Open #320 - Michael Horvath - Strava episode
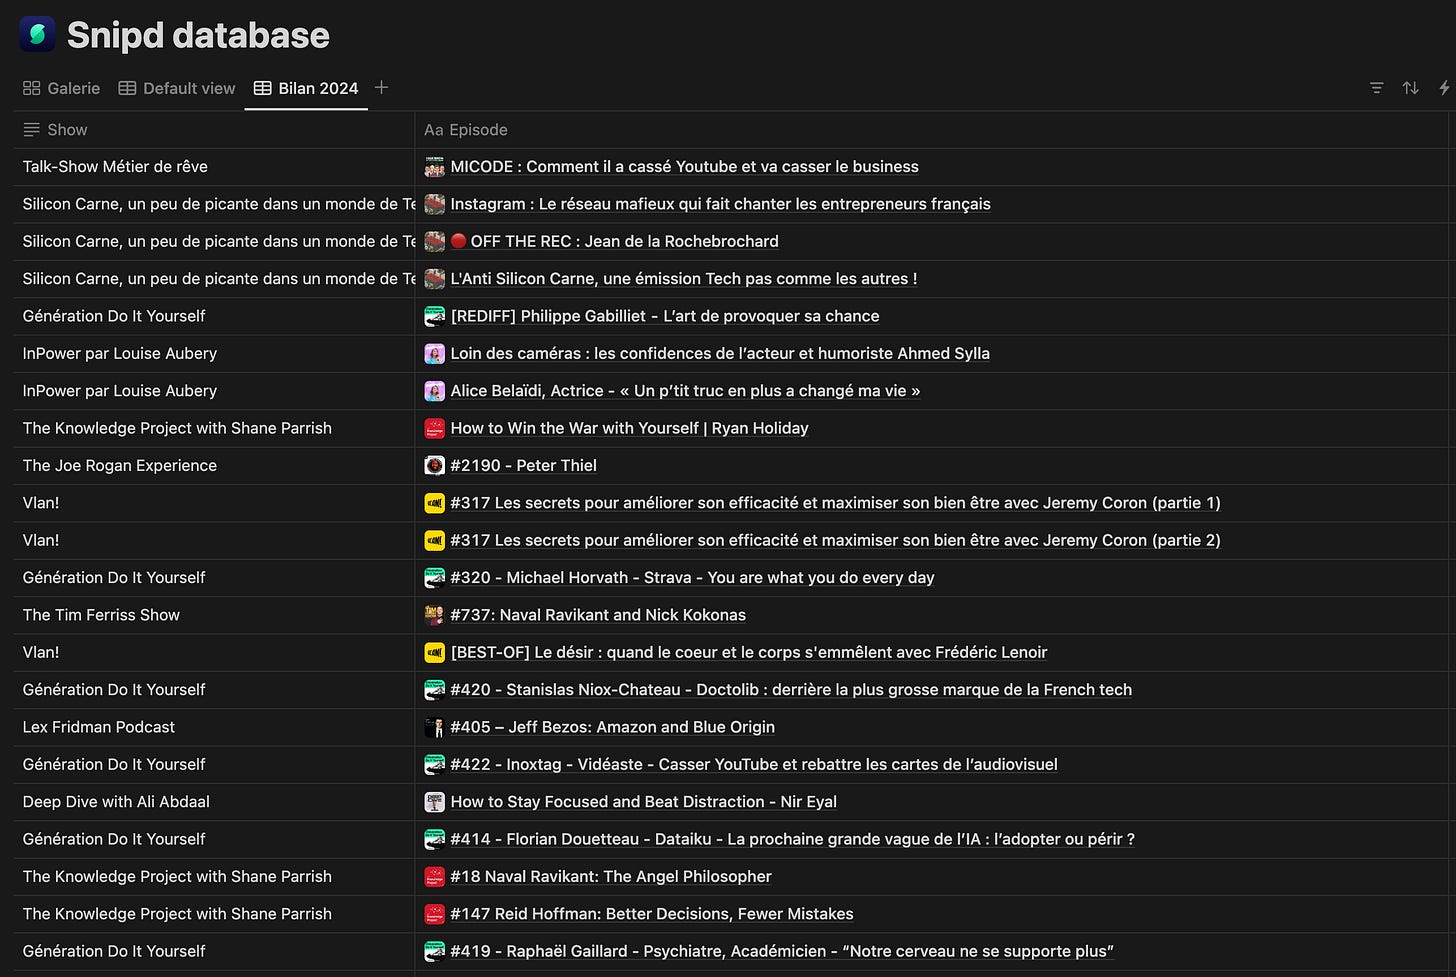This screenshot has width=1456, height=977. click(x=693, y=578)
